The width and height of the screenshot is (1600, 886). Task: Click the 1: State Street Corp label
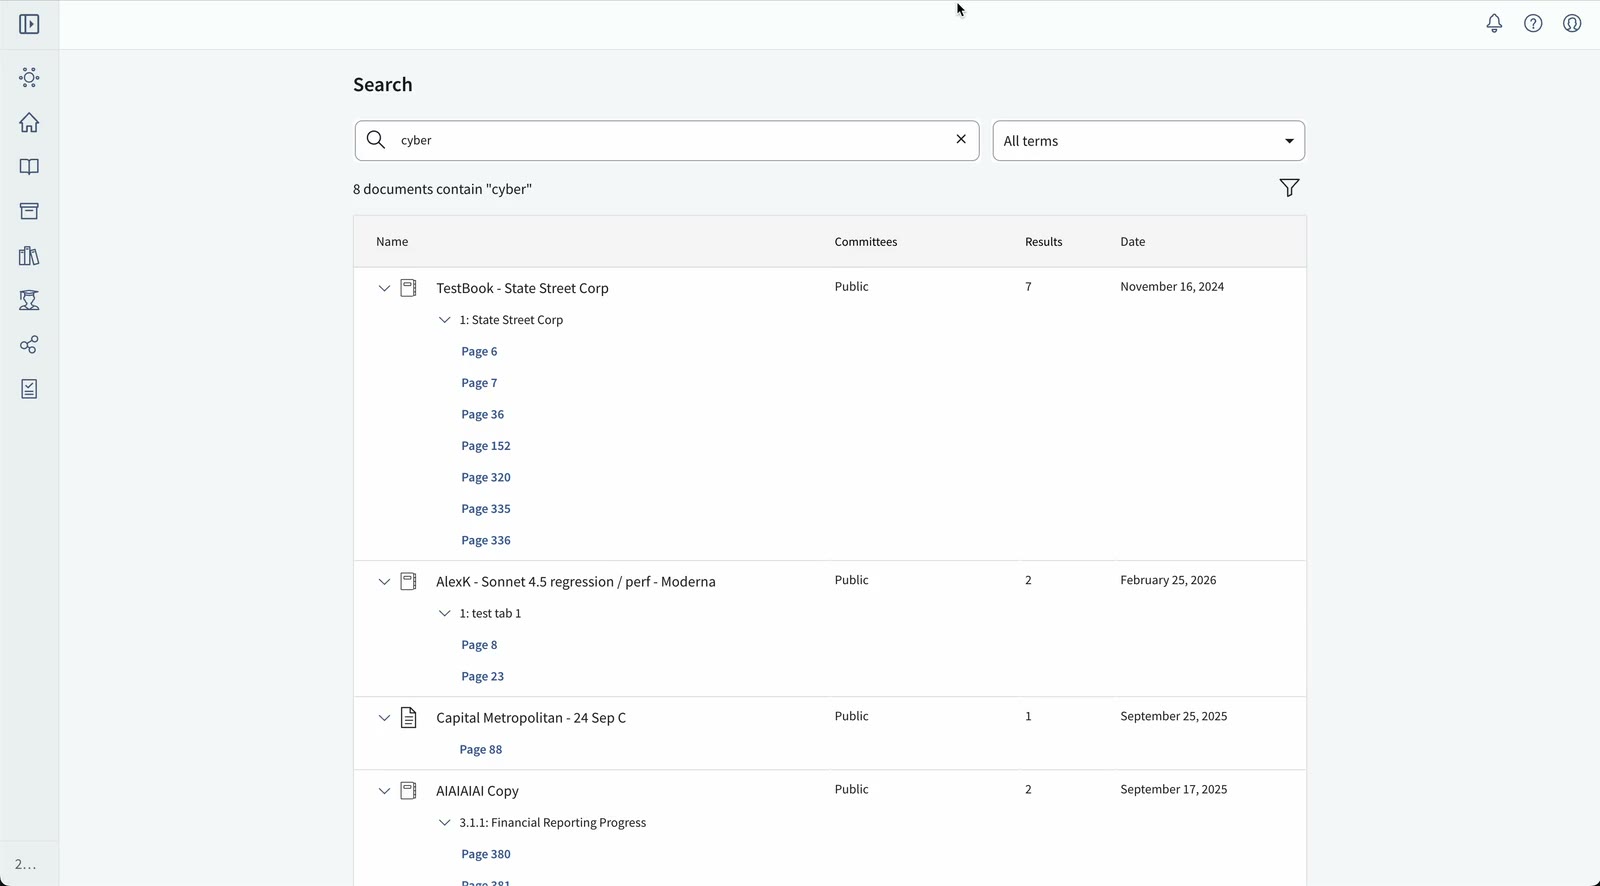[x=511, y=320]
